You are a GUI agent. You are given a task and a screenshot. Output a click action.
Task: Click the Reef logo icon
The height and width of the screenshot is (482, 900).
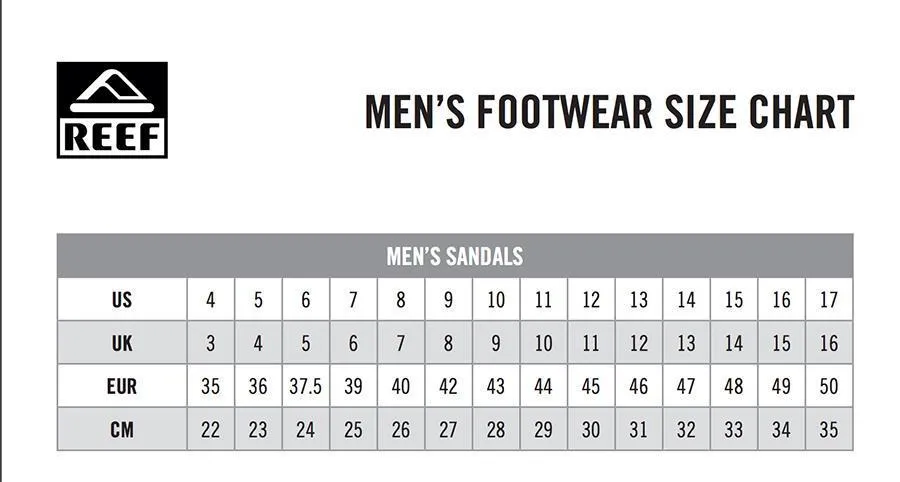click(x=112, y=110)
